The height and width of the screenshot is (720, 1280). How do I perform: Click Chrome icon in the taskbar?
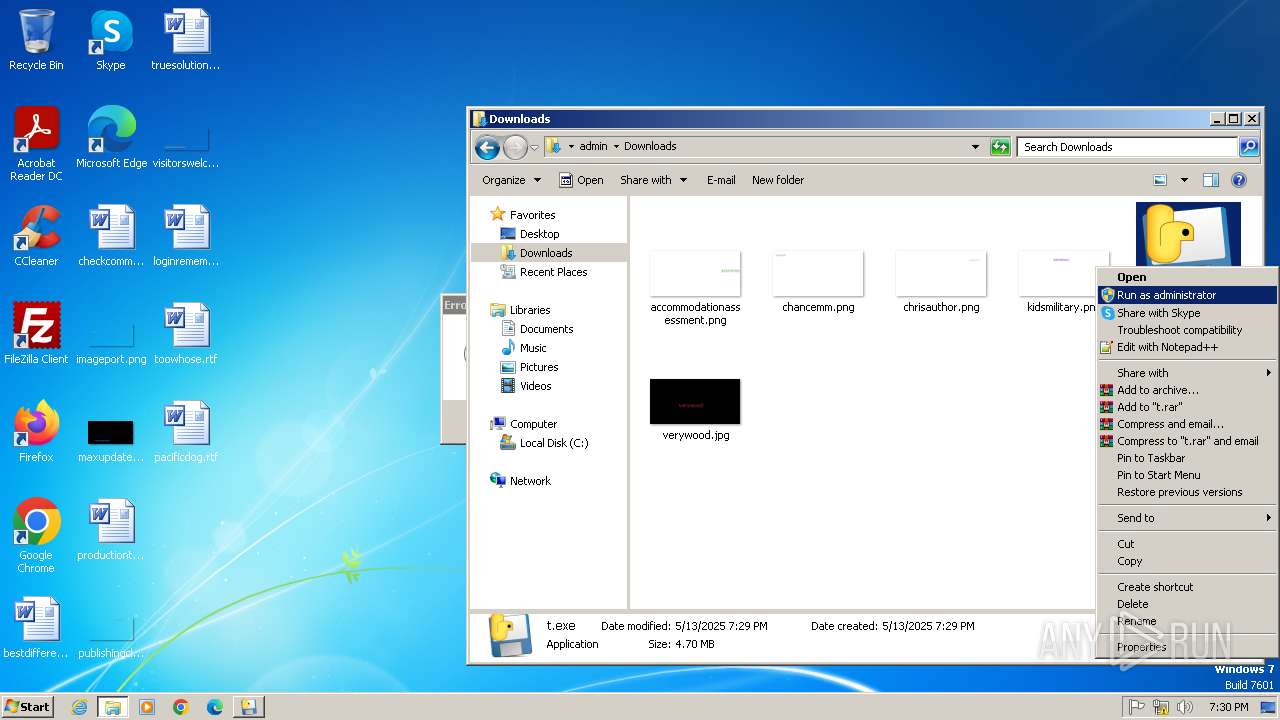(181, 707)
